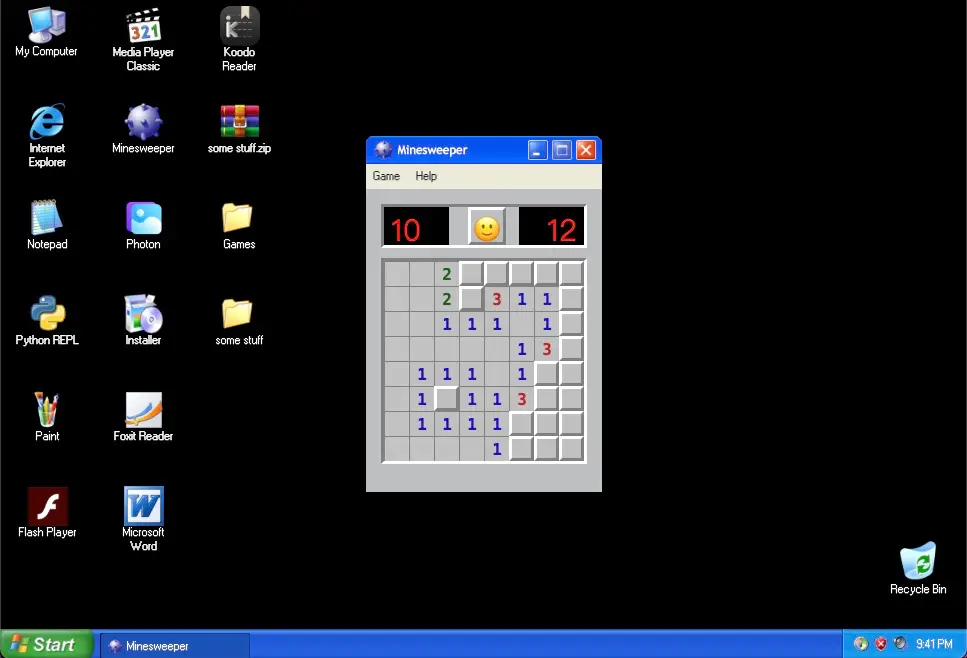Click the Internet Explorer desktop icon

(47, 136)
